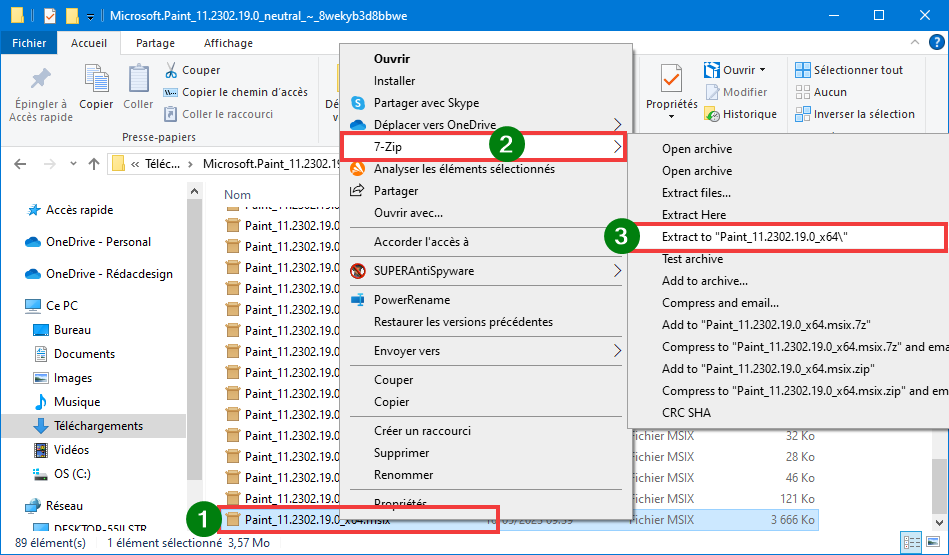The width and height of the screenshot is (949, 555).
Task: Click Modifier in the ribbon
Action: [x=736, y=92]
